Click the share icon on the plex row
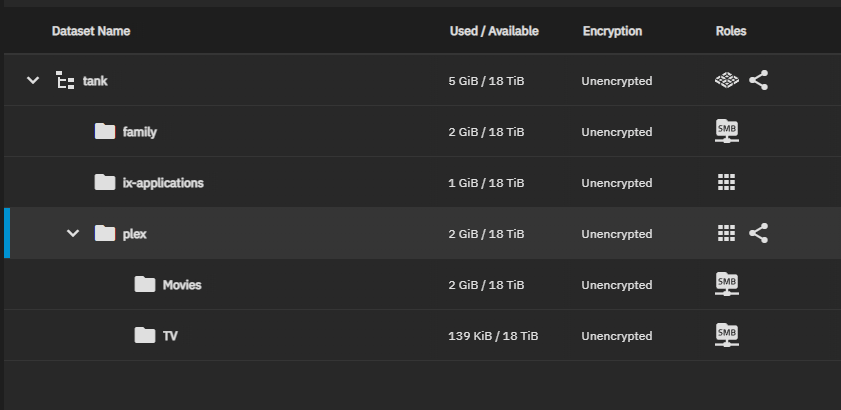This screenshot has width=841, height=410. click(758, 233)
